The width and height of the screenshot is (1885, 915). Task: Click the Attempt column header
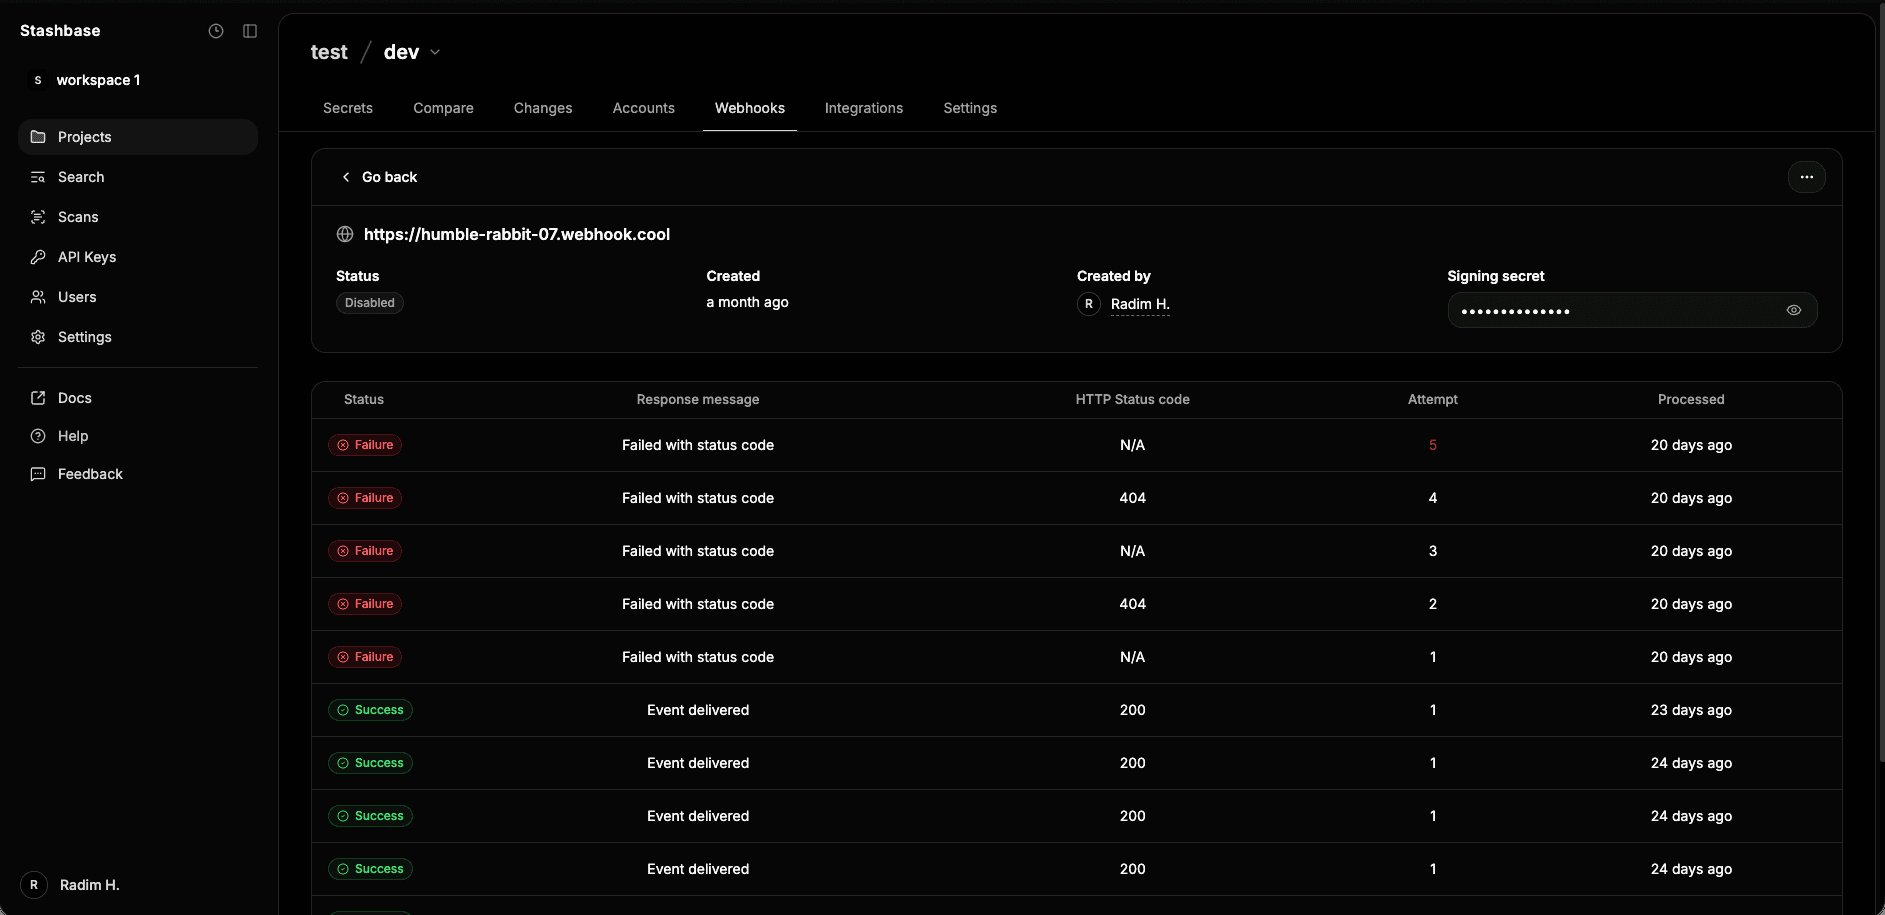(1433, 399)
